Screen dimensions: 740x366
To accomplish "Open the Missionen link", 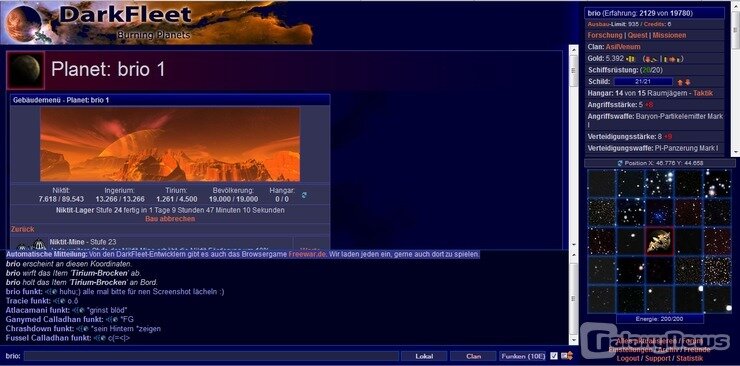I will [x=669, y=35].
